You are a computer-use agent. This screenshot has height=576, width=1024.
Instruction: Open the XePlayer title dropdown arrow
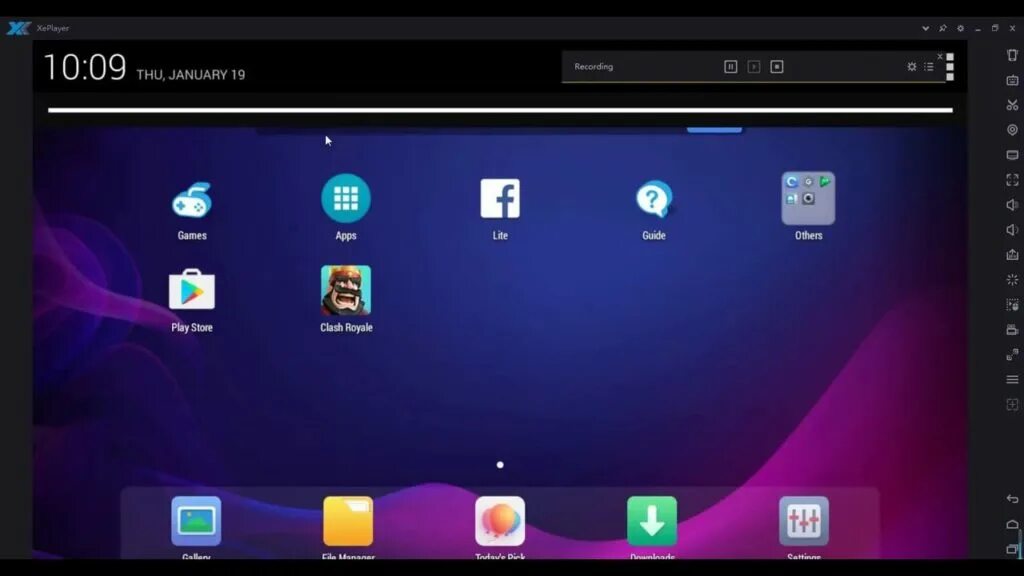[925, 28]
